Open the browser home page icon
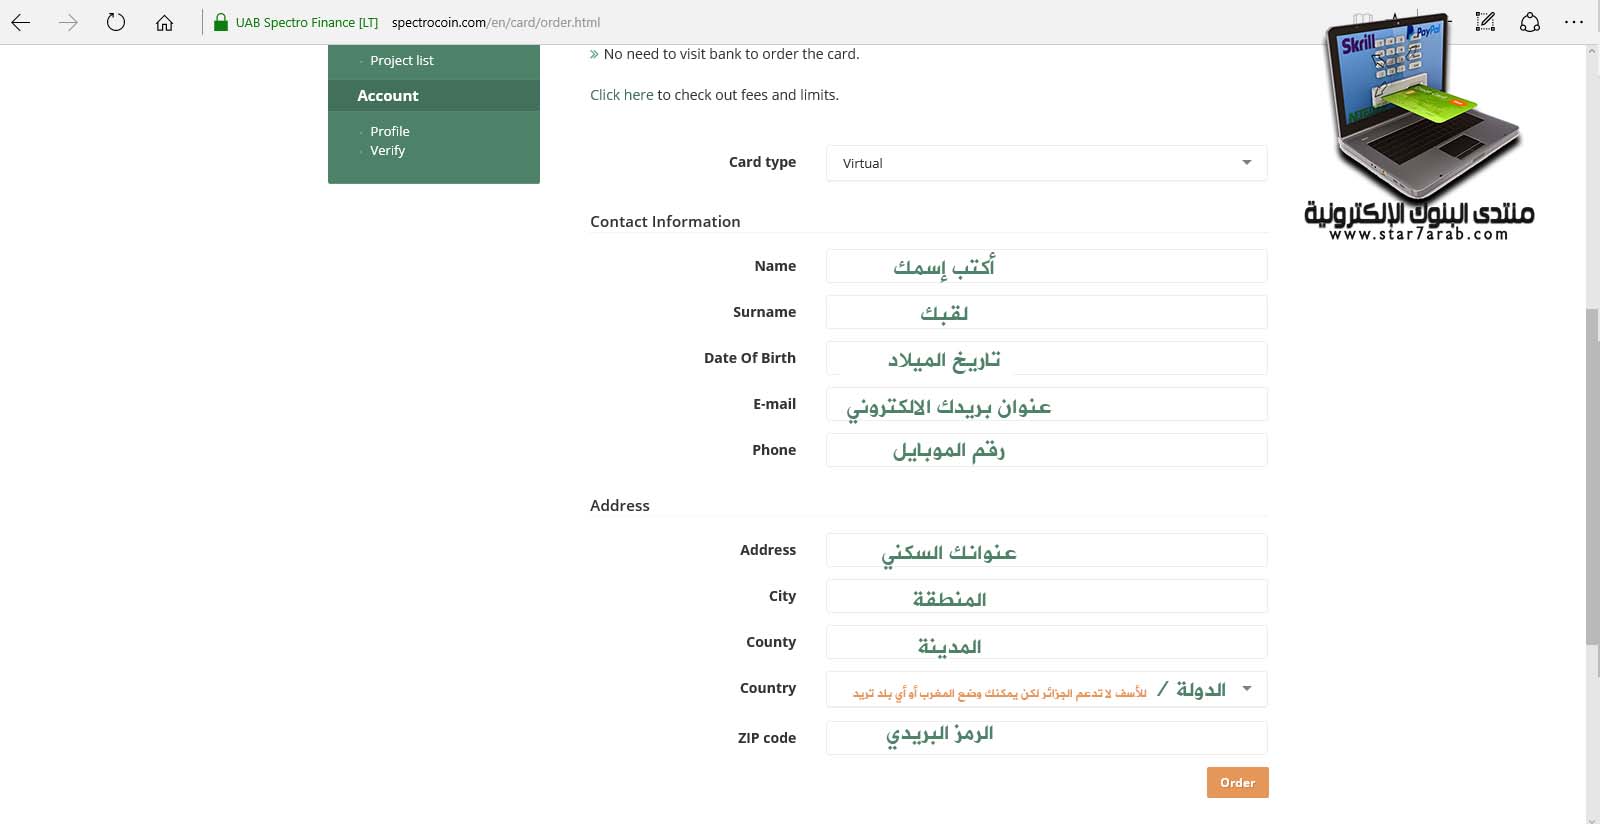 point(164,22)
